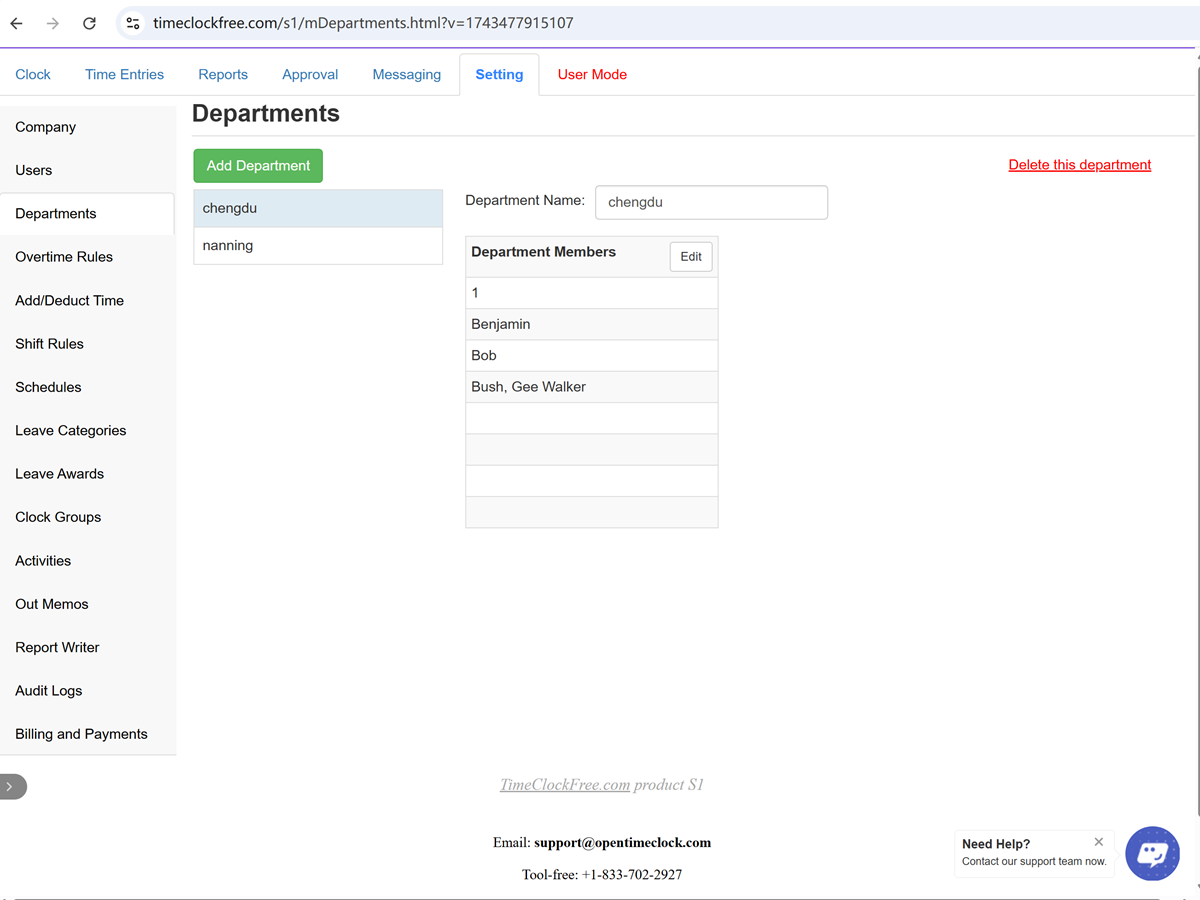Image resolution: width=1200 pixels, height=900 pixels.
Task: Click member row labeled 1
Action: (591, 293)
